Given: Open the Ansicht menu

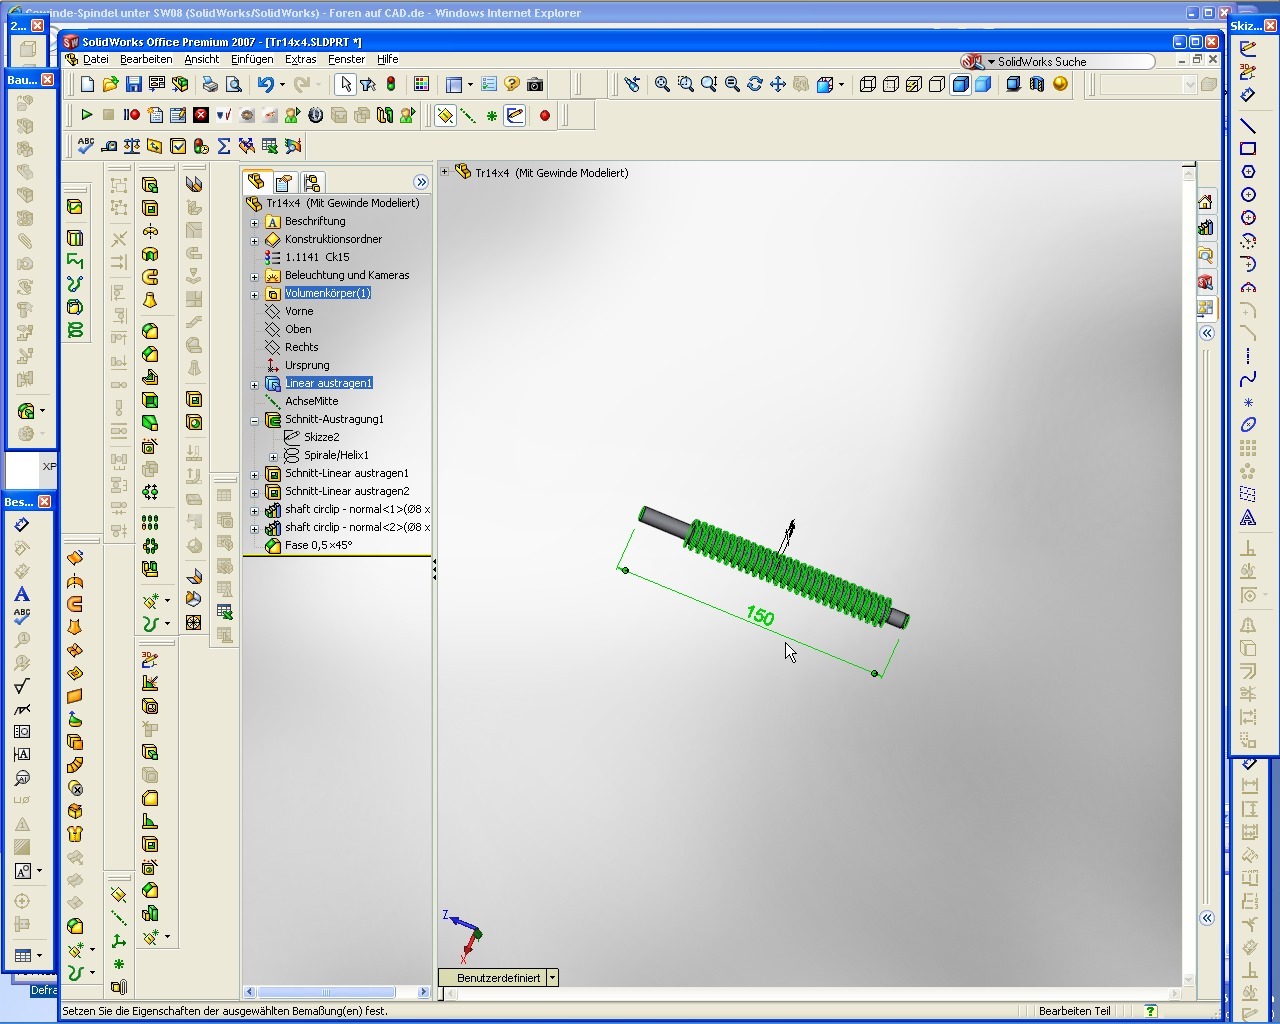Looking at the screenshot, I should pos(202,60).
